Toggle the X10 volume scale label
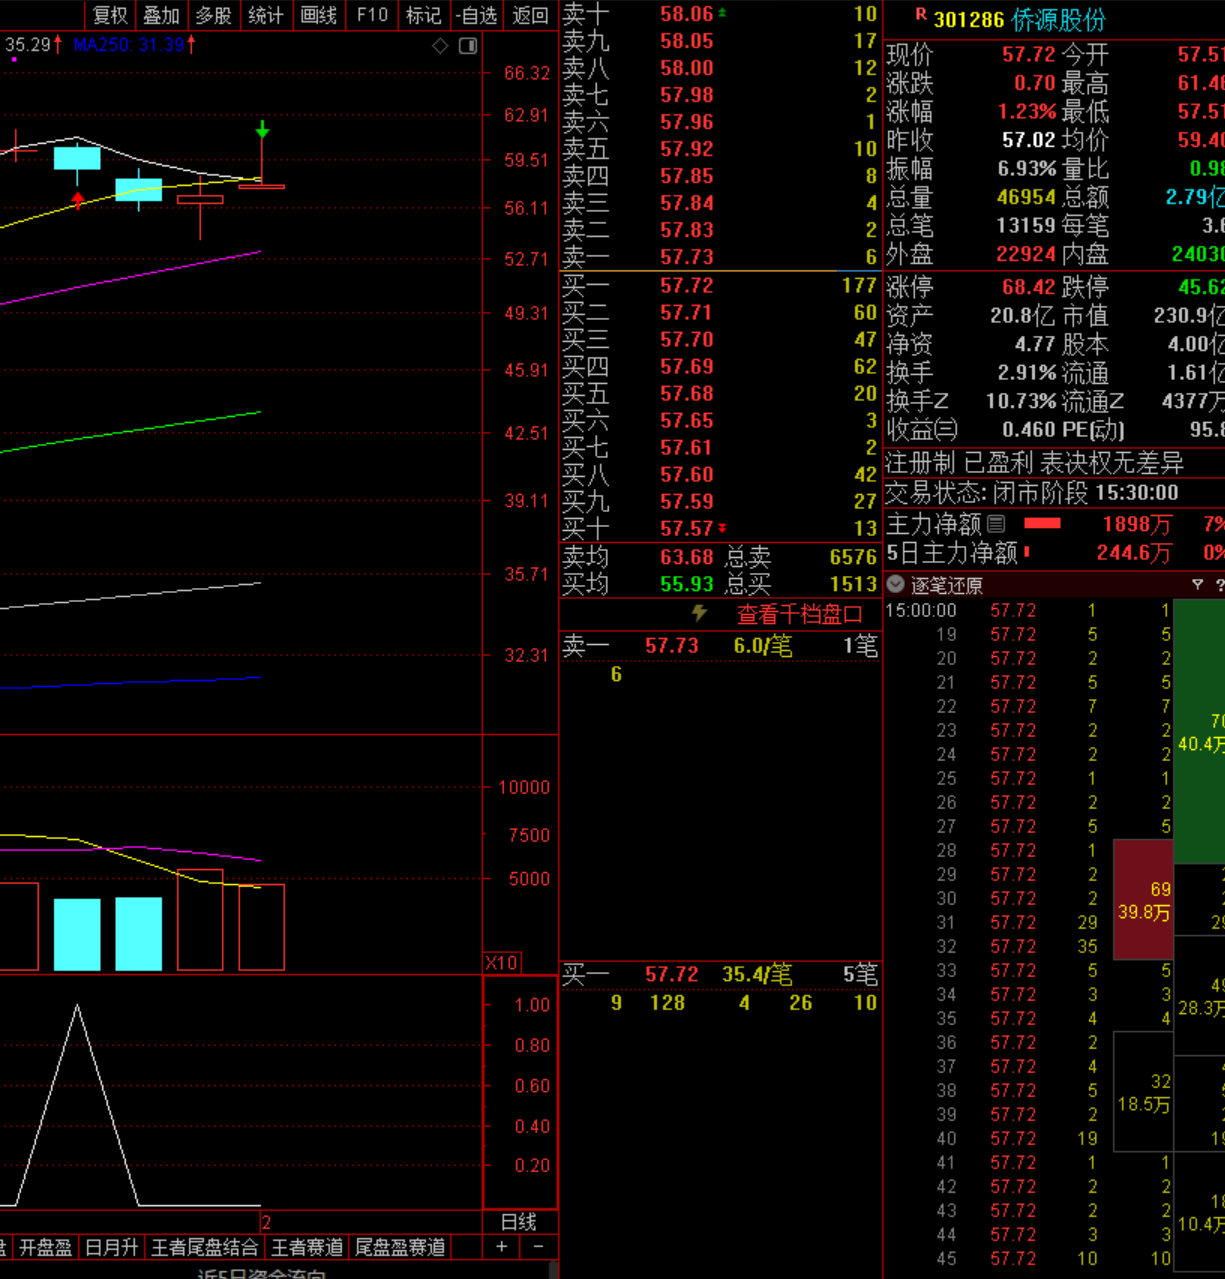The height and width of the screenshot is (1279, 1225). click(x=501, y=962)
